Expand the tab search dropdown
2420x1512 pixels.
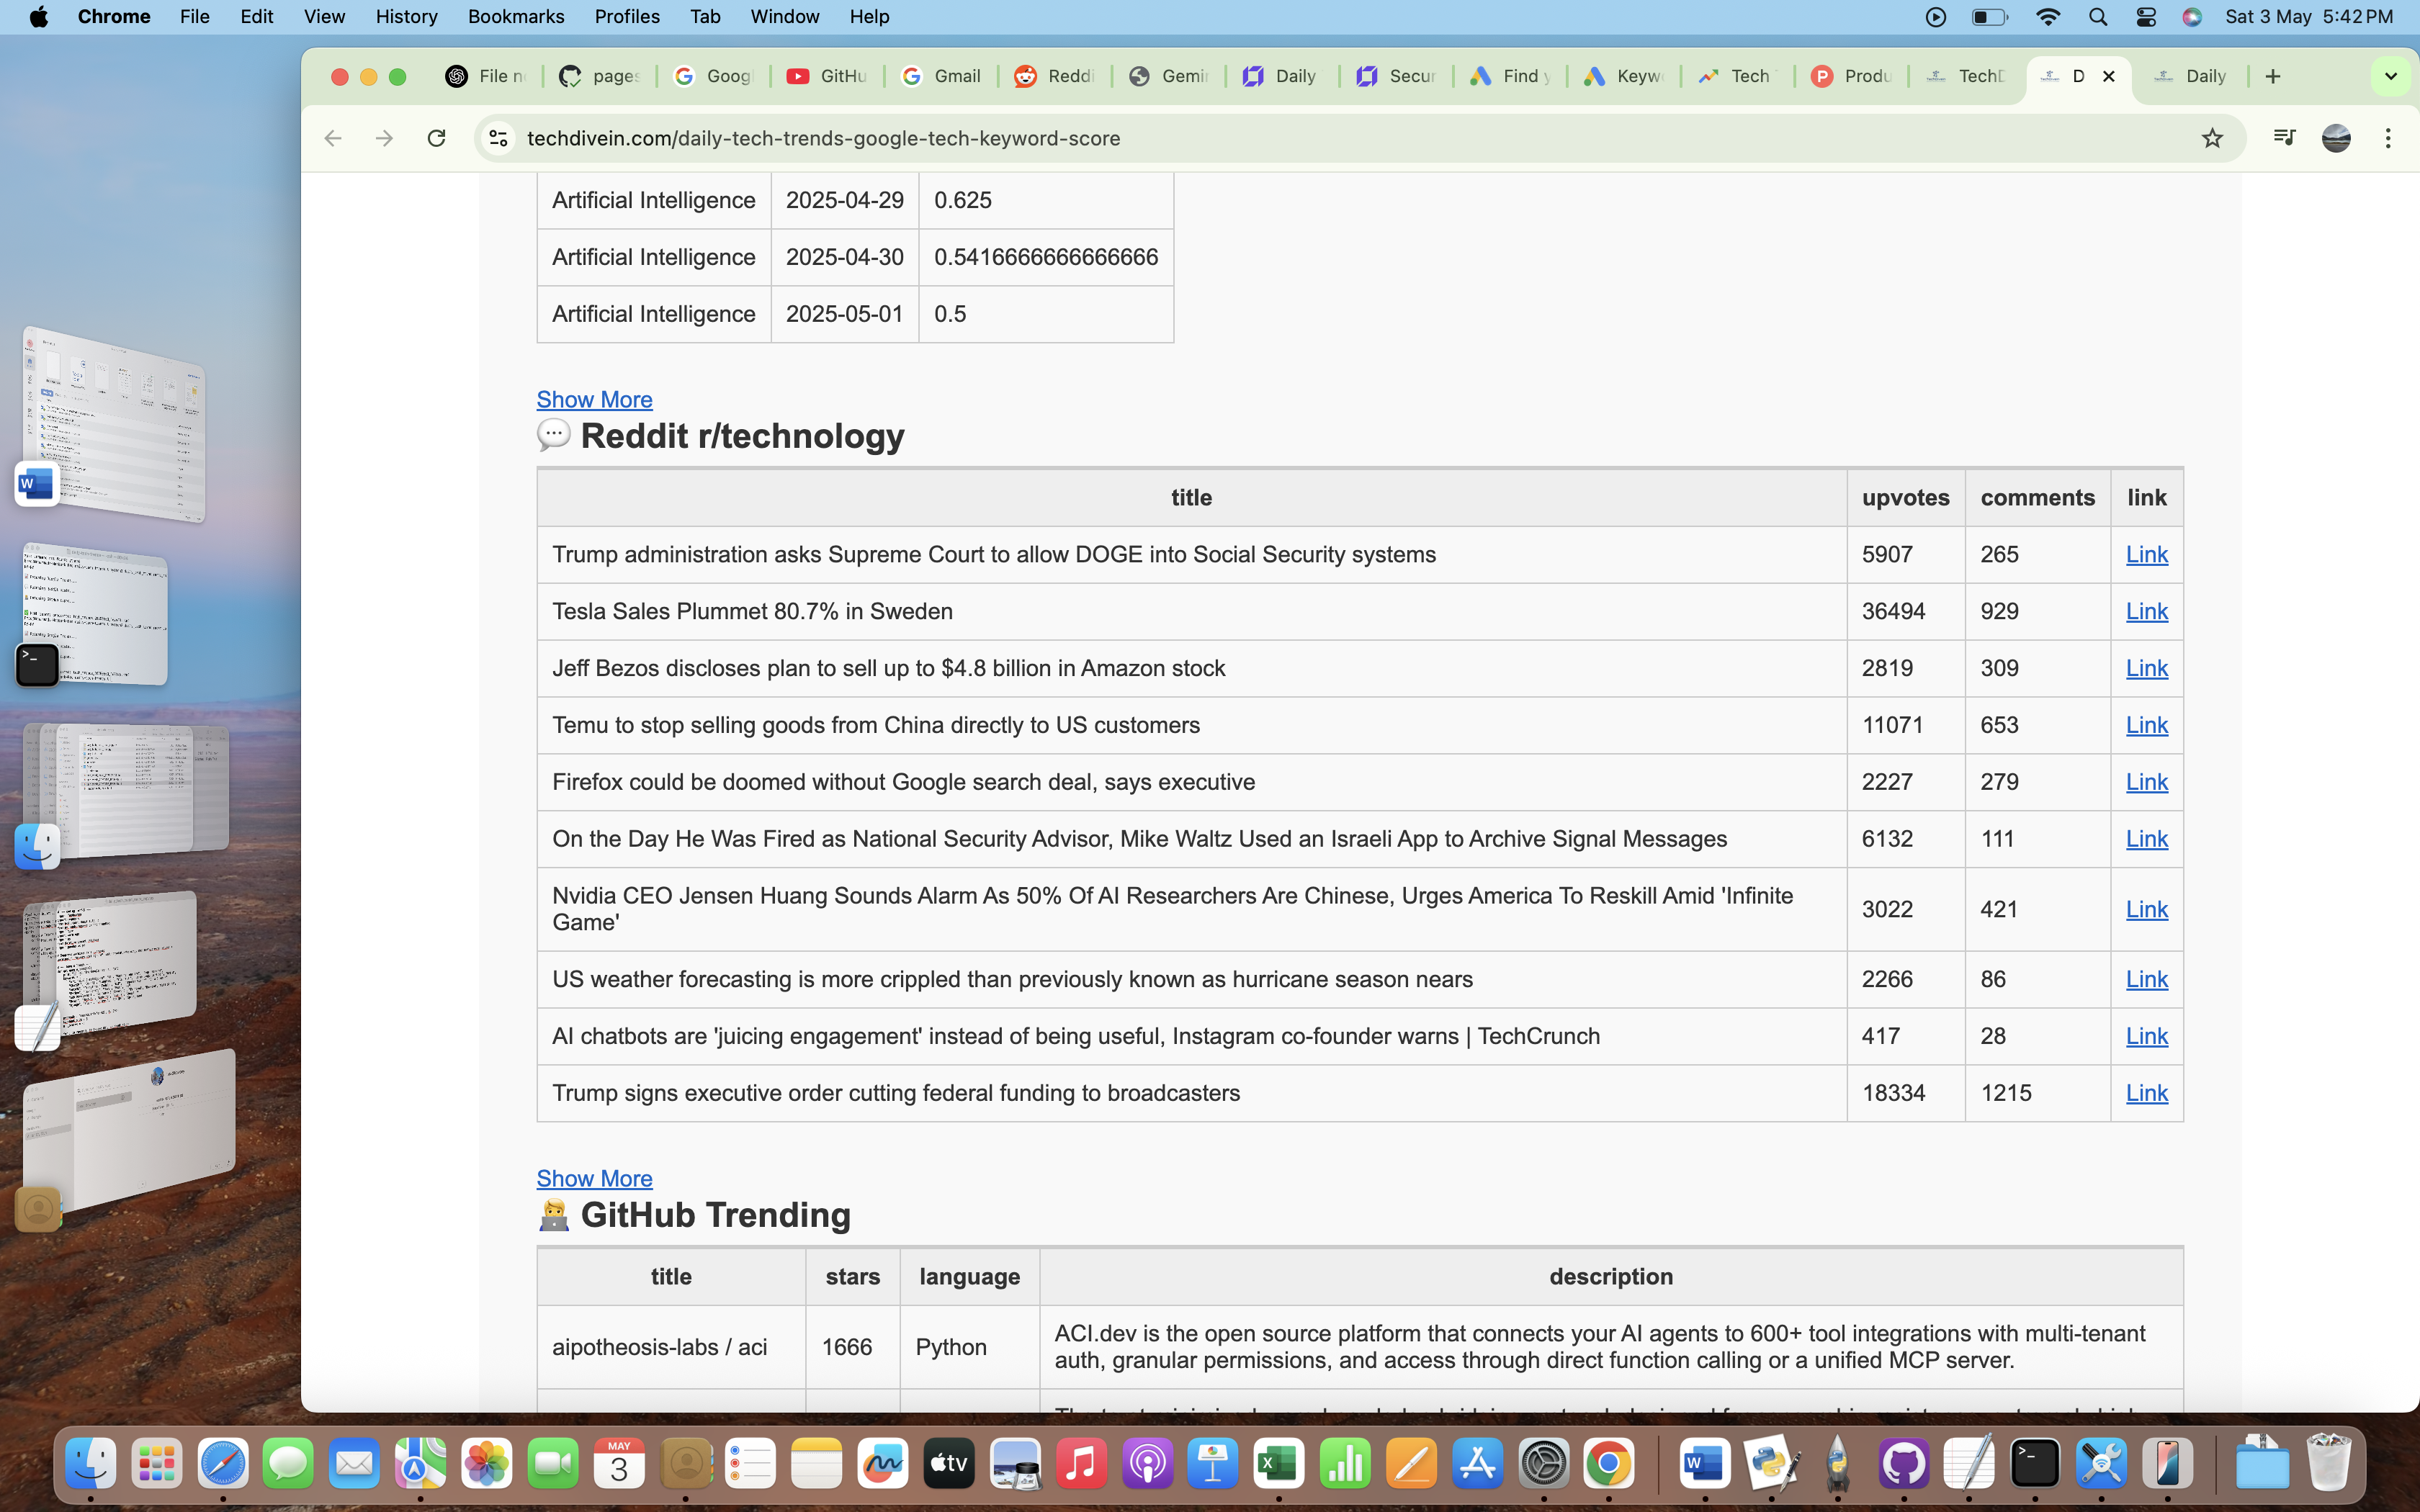coord(2391,76)
